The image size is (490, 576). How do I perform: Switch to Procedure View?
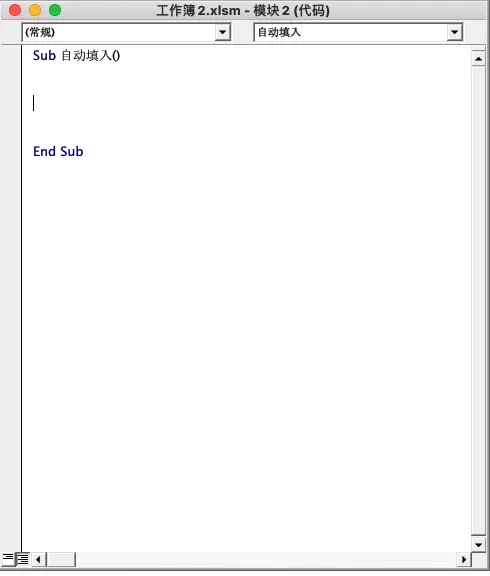pos(7,559)
